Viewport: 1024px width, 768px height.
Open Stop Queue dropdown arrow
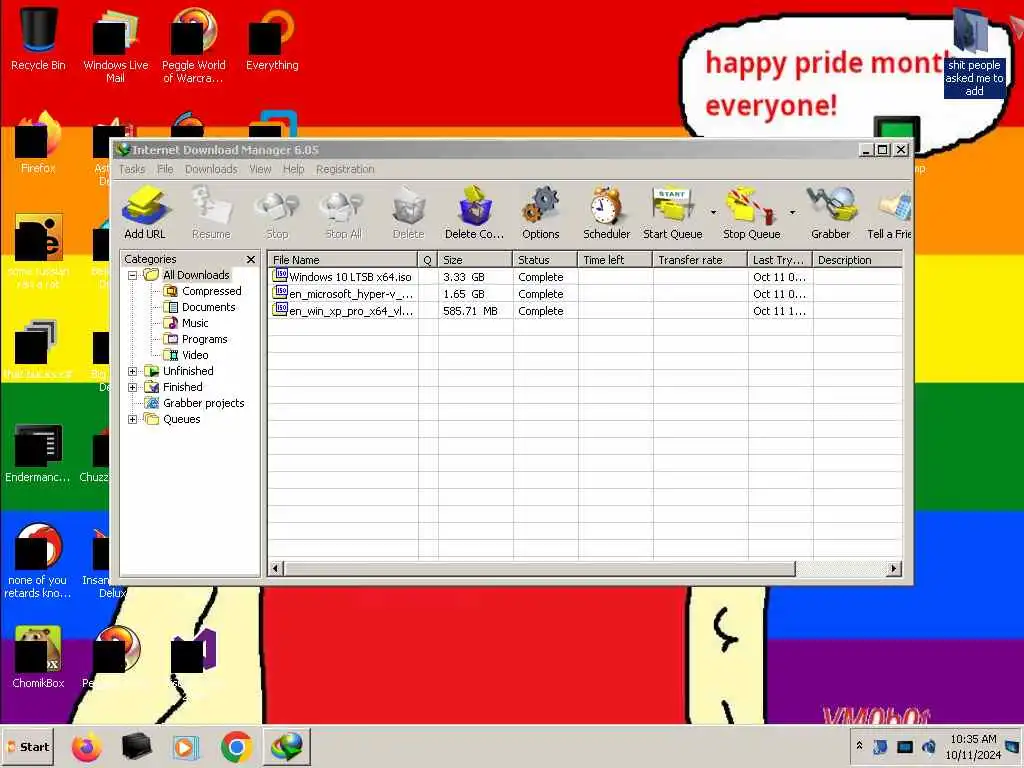792,212
